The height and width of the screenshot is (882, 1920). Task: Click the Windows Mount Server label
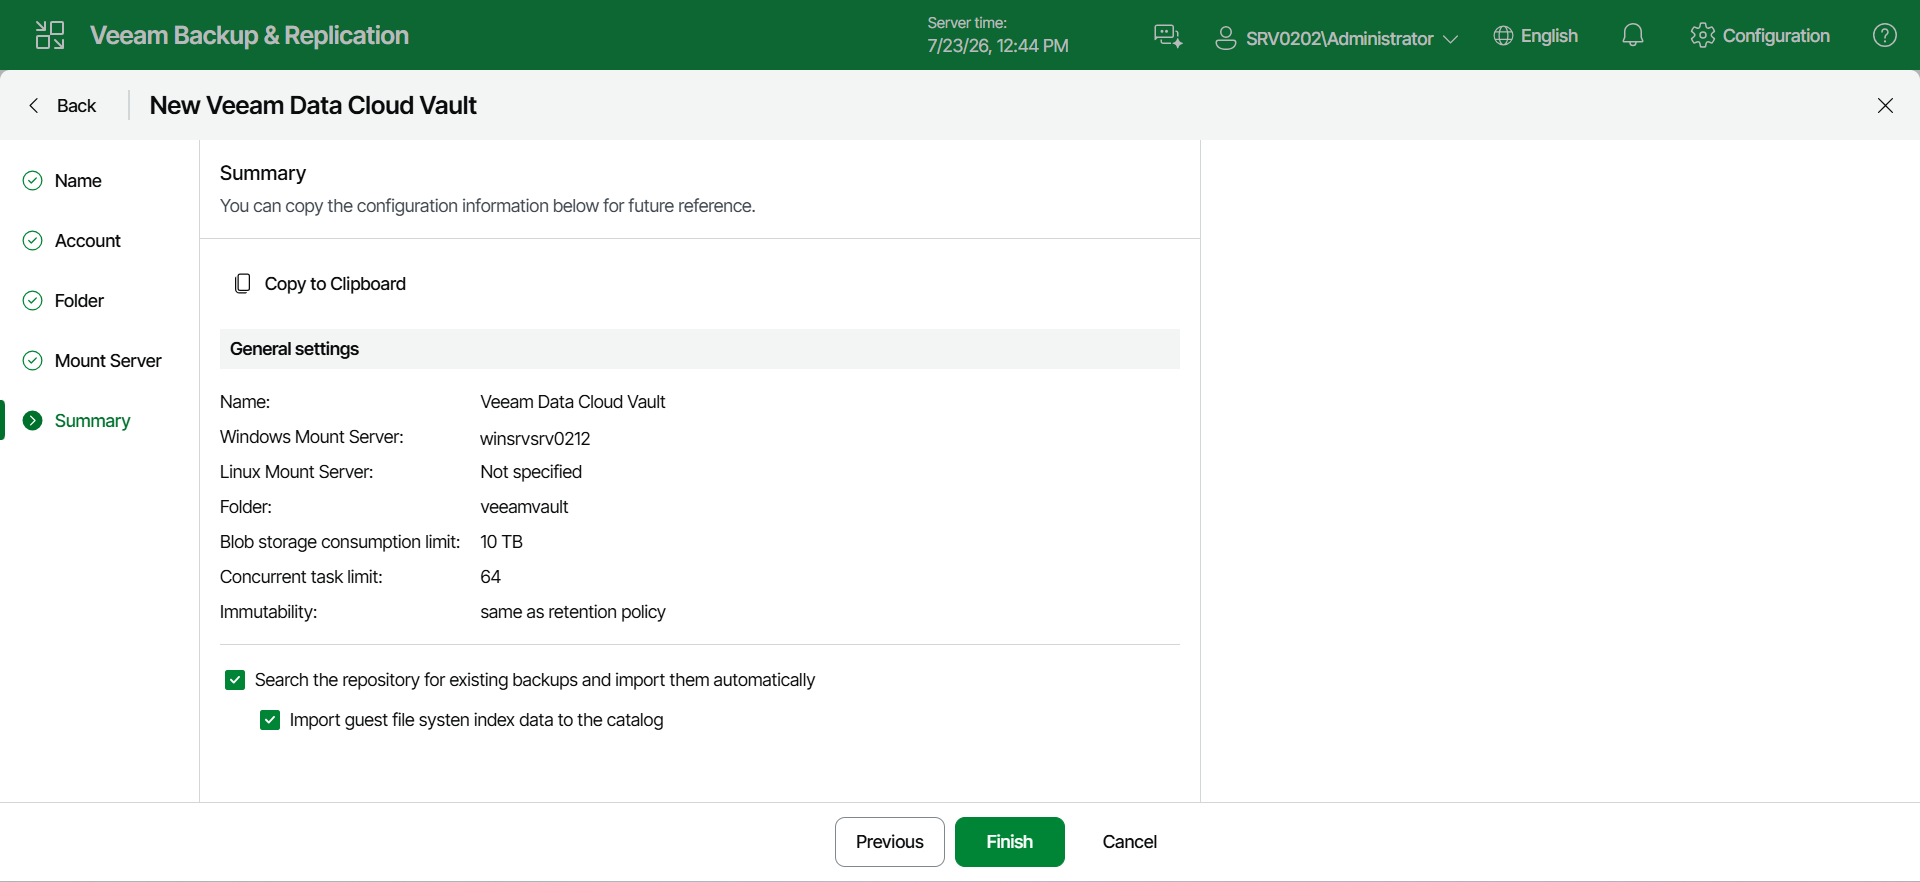312,437
